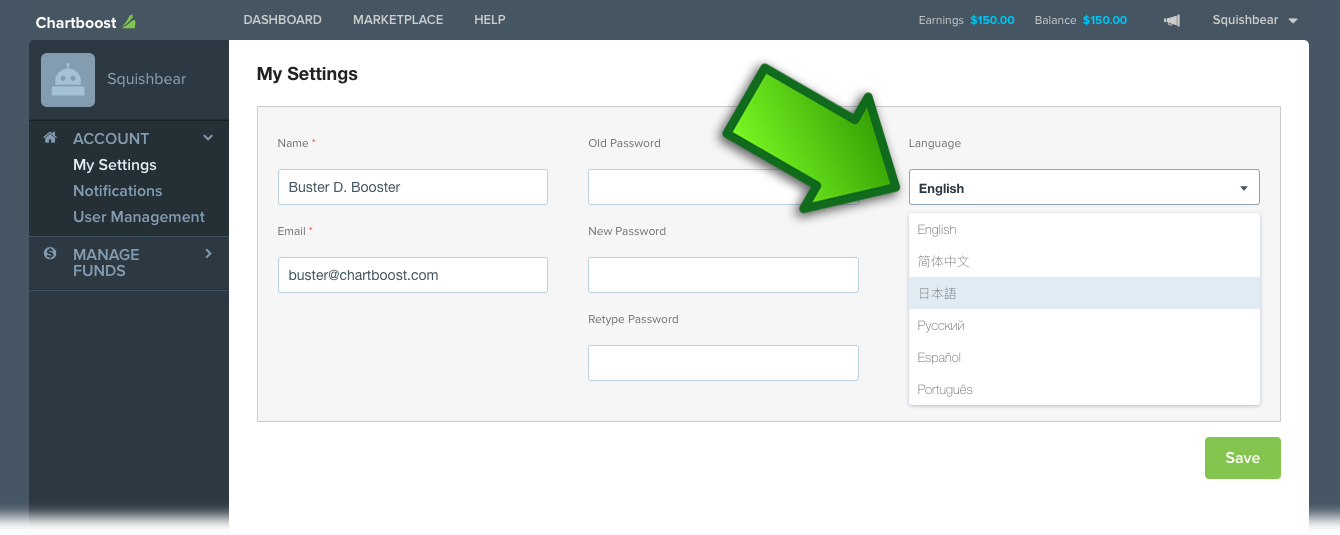Choose Español from language list

[1084, 357]
